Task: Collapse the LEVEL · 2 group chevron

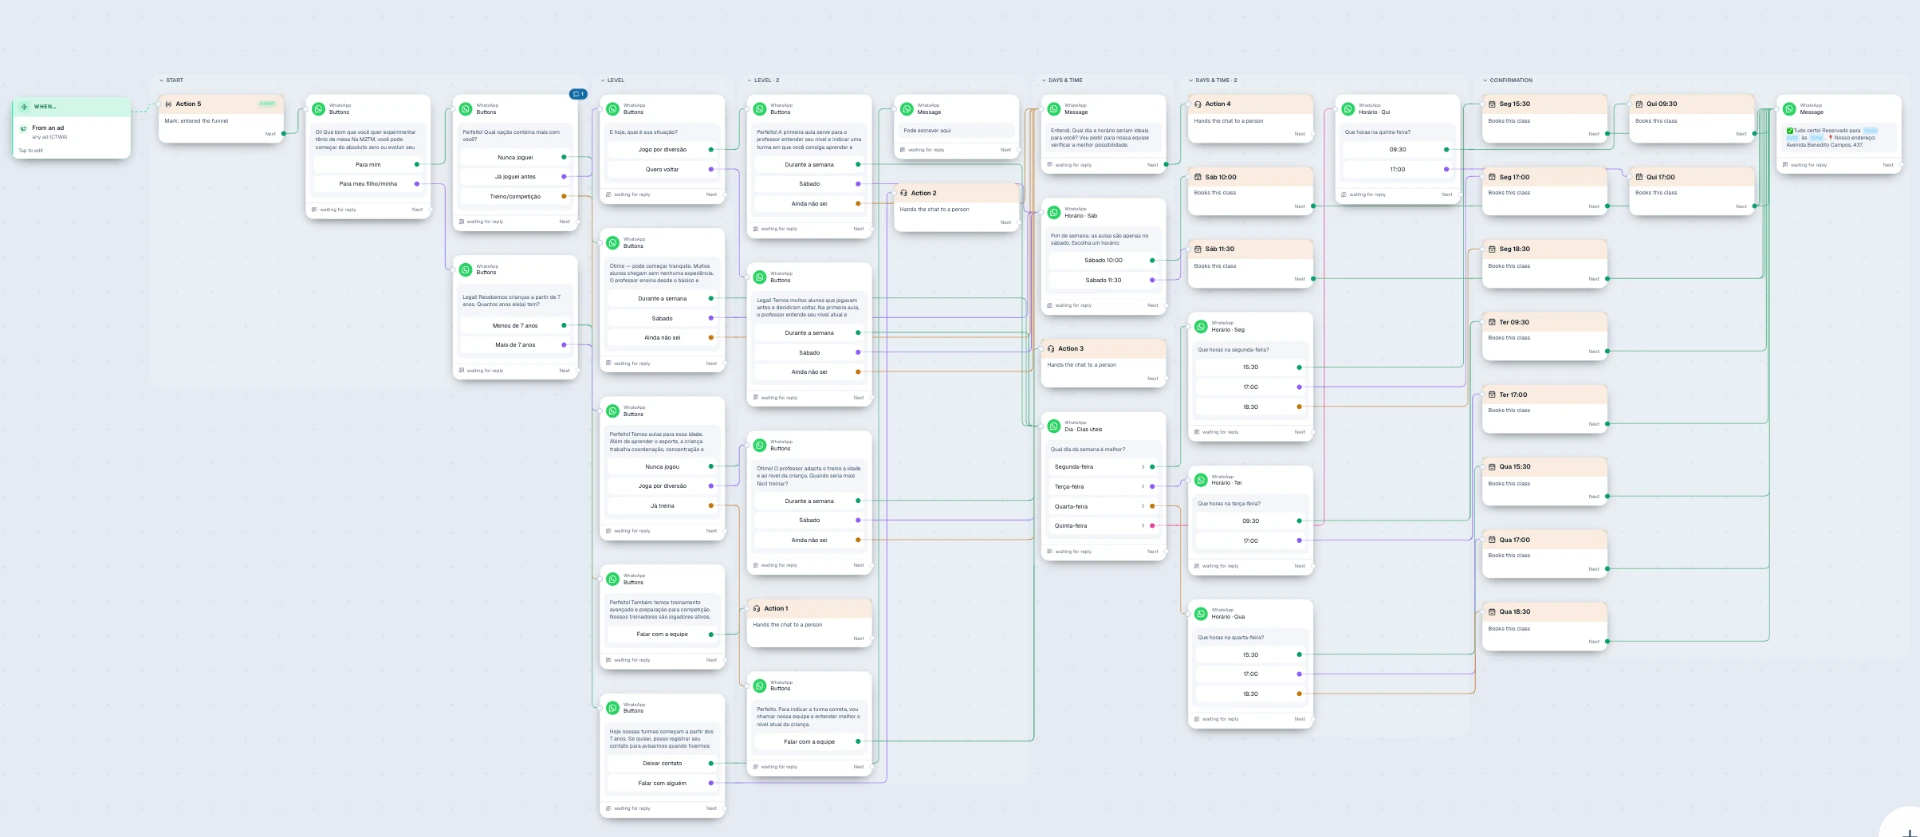Action: [x=750, y=80]
